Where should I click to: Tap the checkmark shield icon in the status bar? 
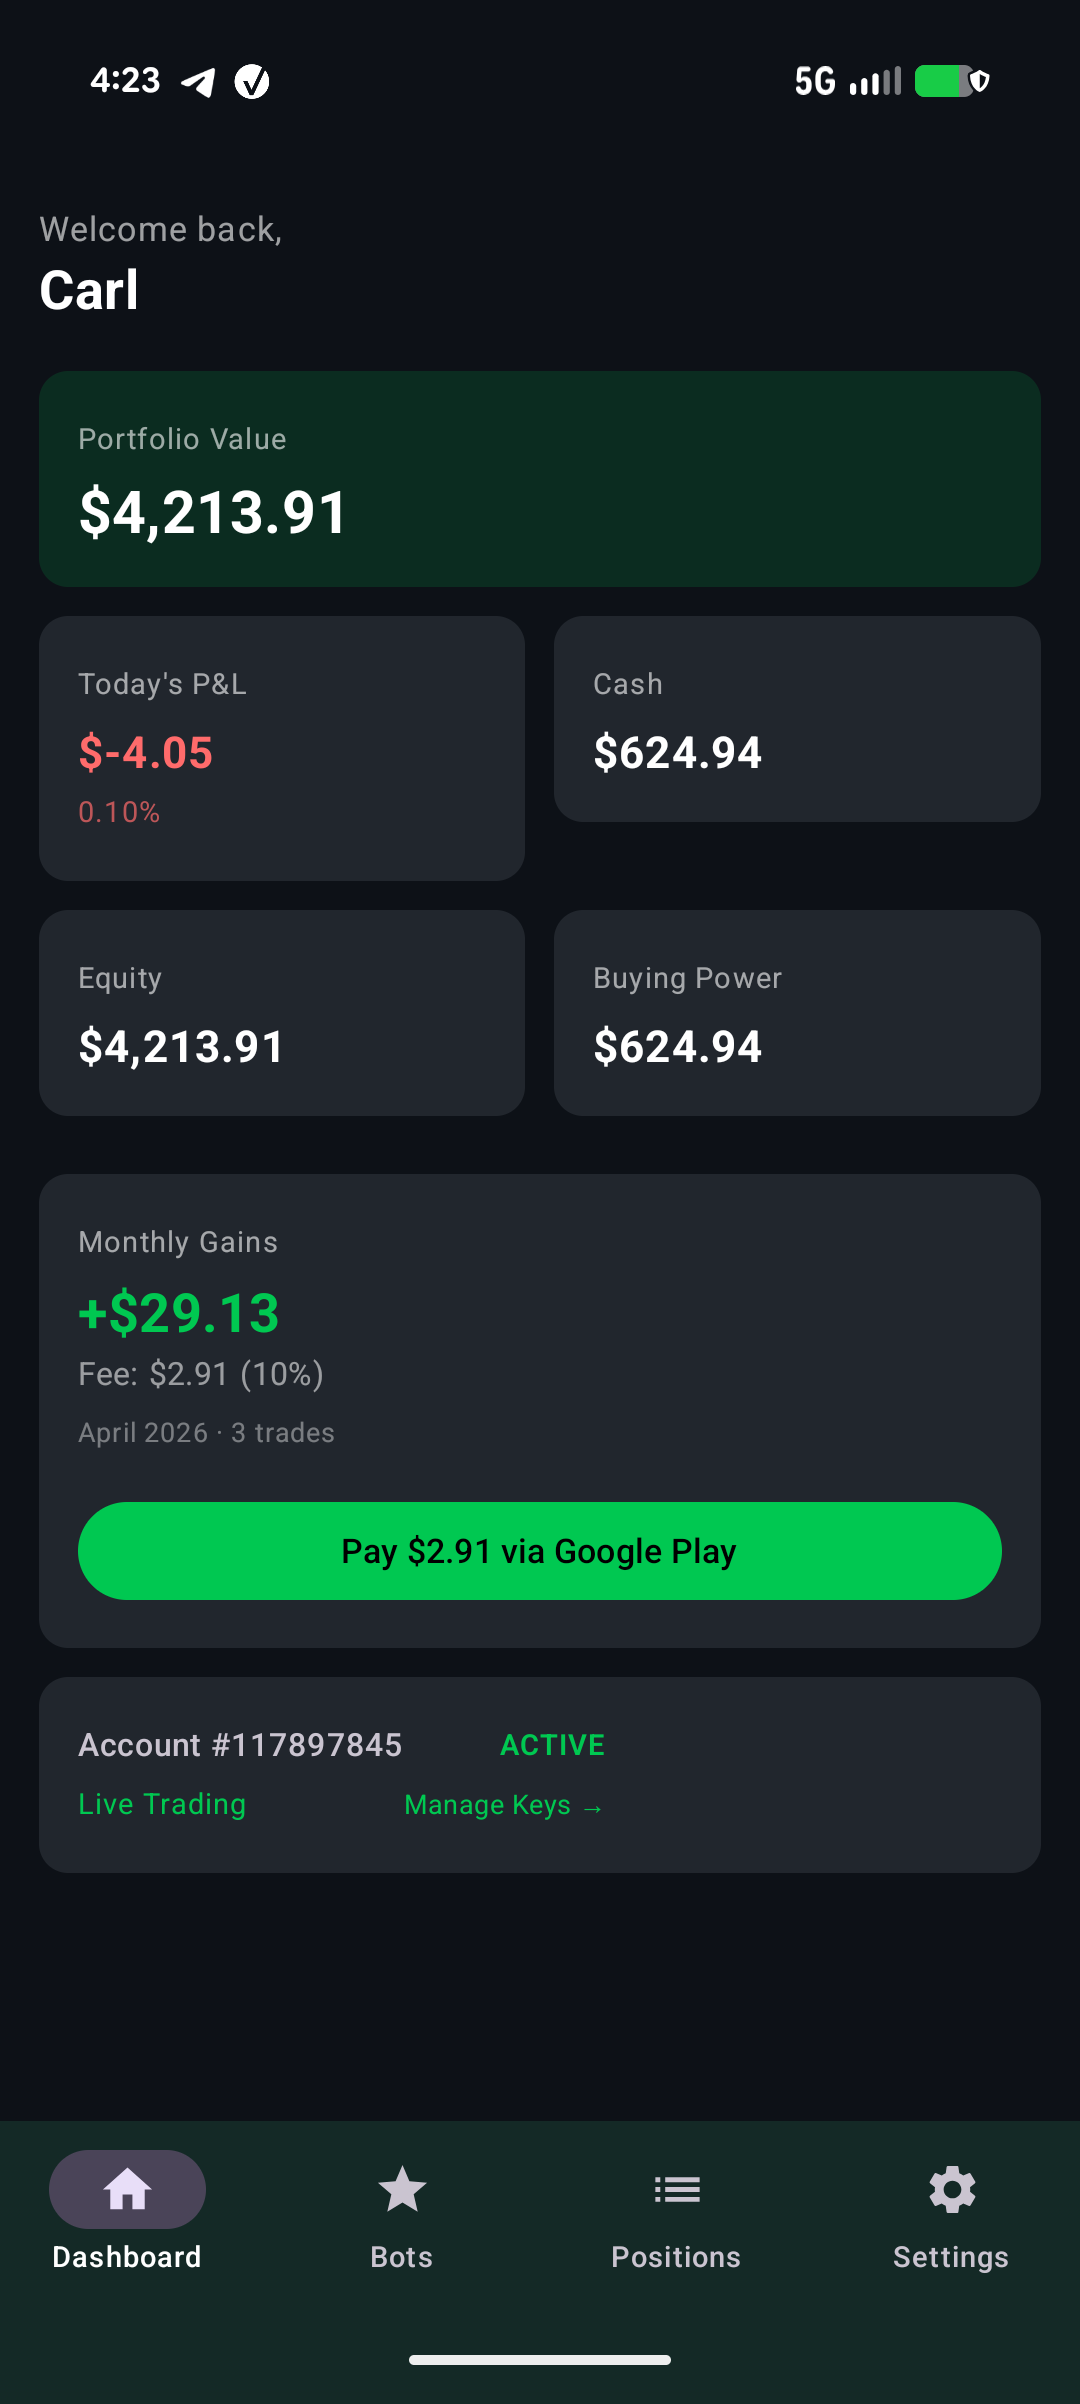click(x=251, y=81)
